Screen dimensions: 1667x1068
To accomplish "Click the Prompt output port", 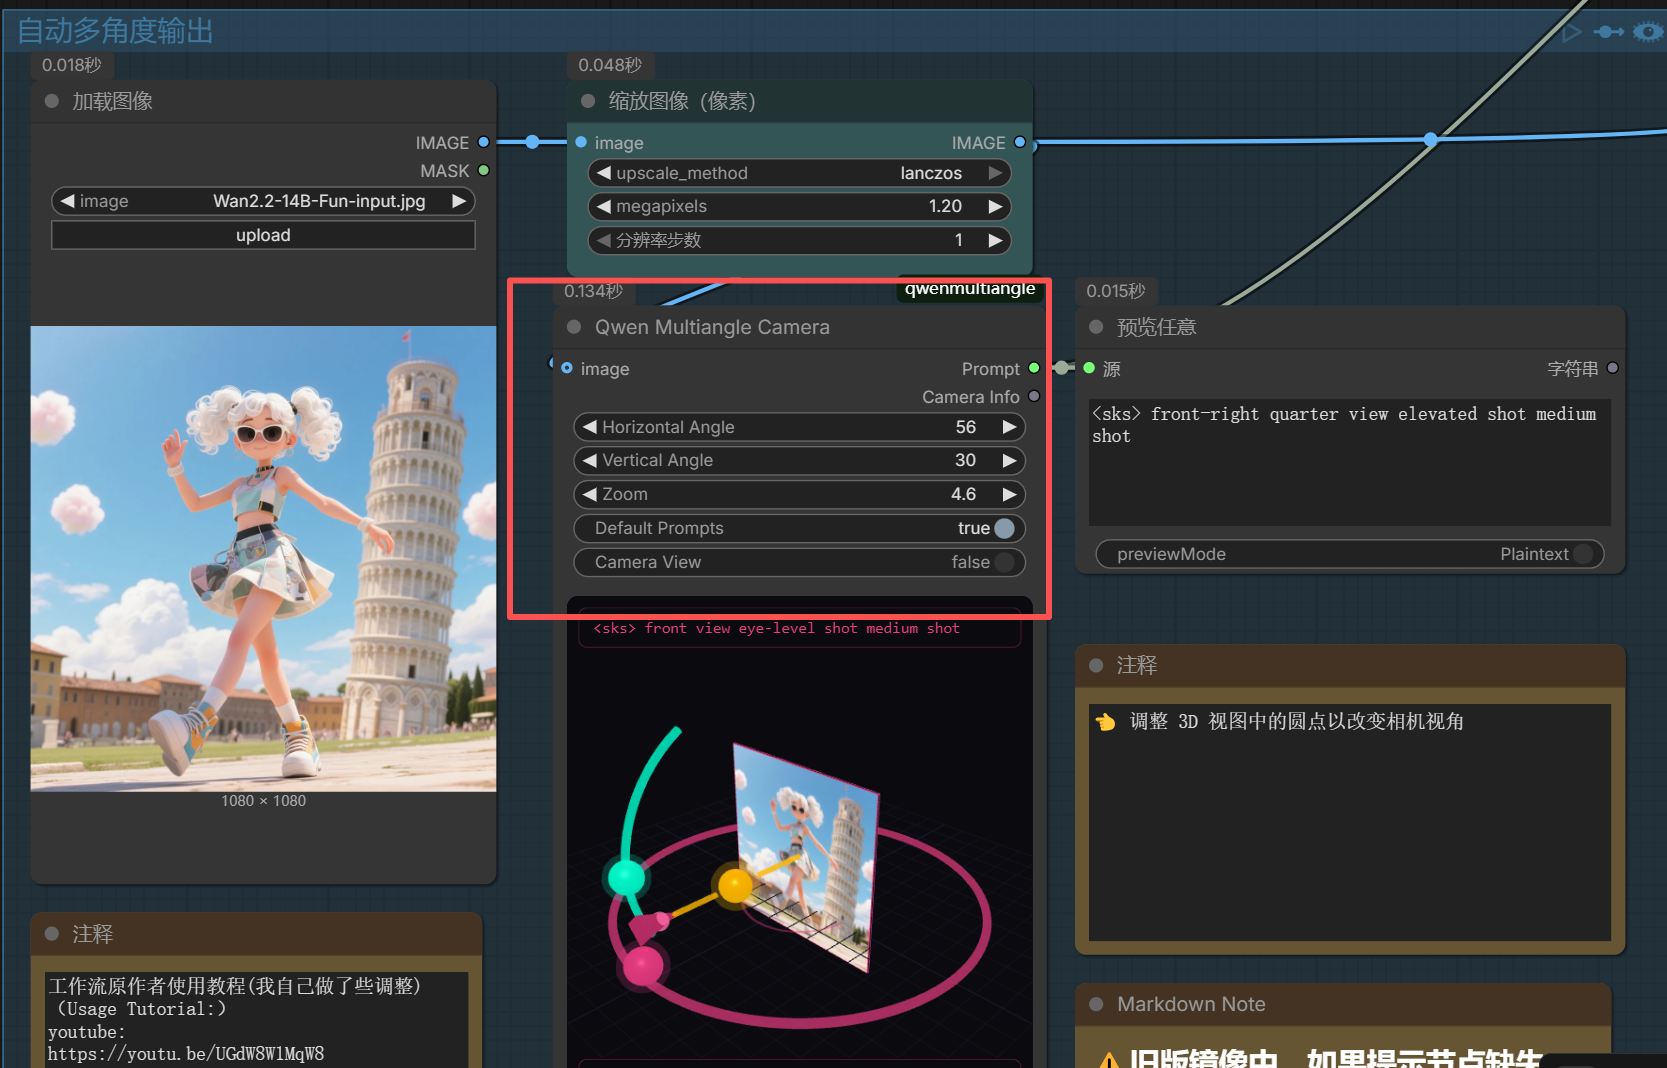I will (1034, 368).
